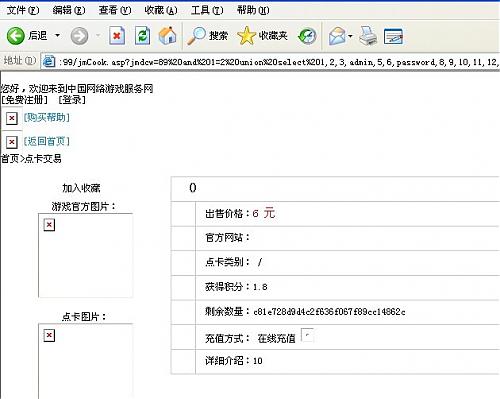
Task: Click the 首页>点卡交易 breadcrumb text
Action: [x=31, y=159]
